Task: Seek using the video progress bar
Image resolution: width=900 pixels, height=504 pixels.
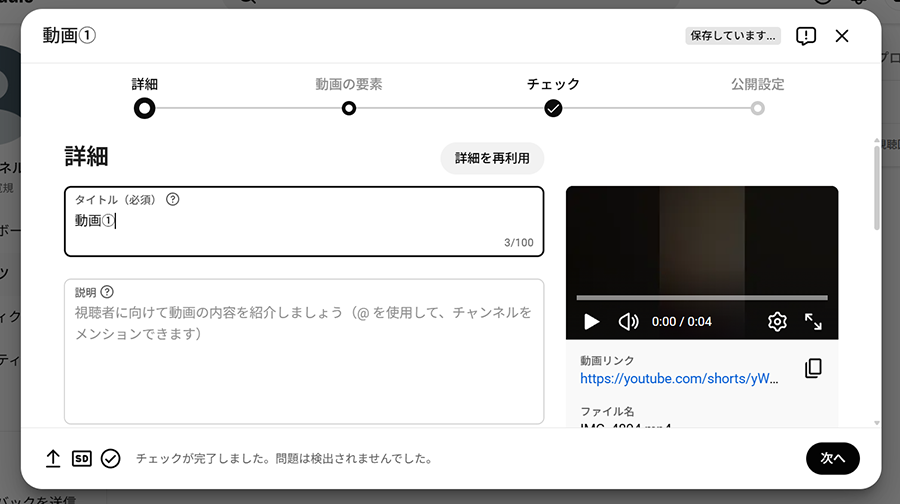Action: point(701,298)
